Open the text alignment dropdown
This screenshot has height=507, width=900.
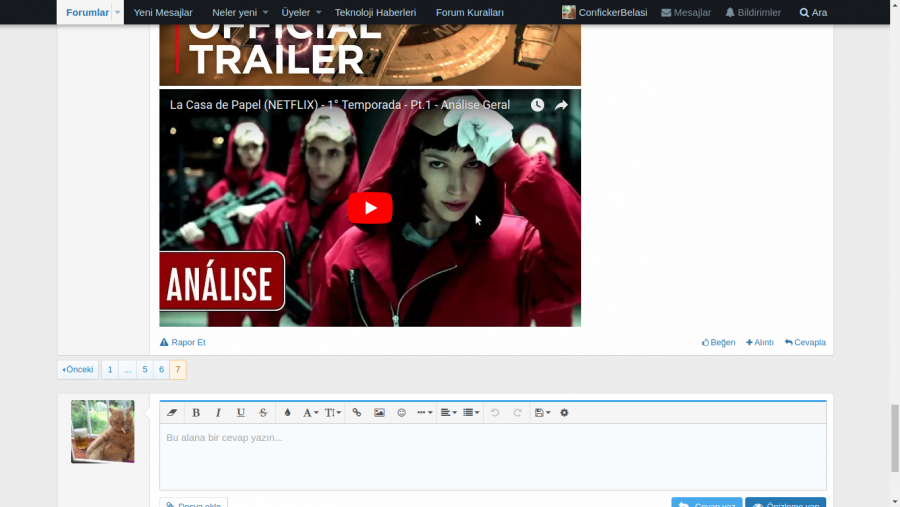point(449,413)
